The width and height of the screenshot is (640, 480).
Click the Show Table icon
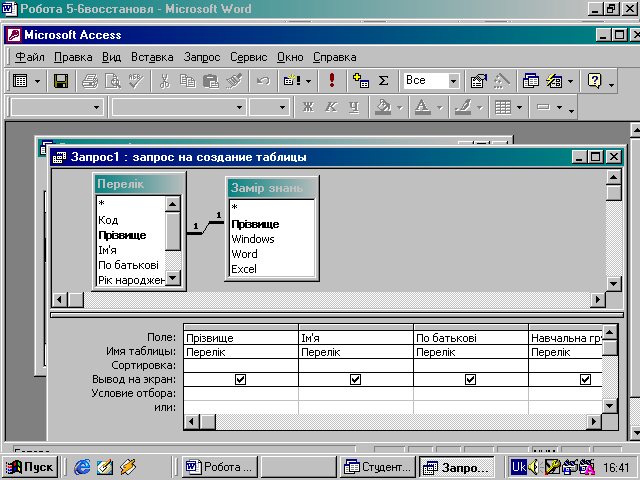pyautogui.click(x=361, y=81)
